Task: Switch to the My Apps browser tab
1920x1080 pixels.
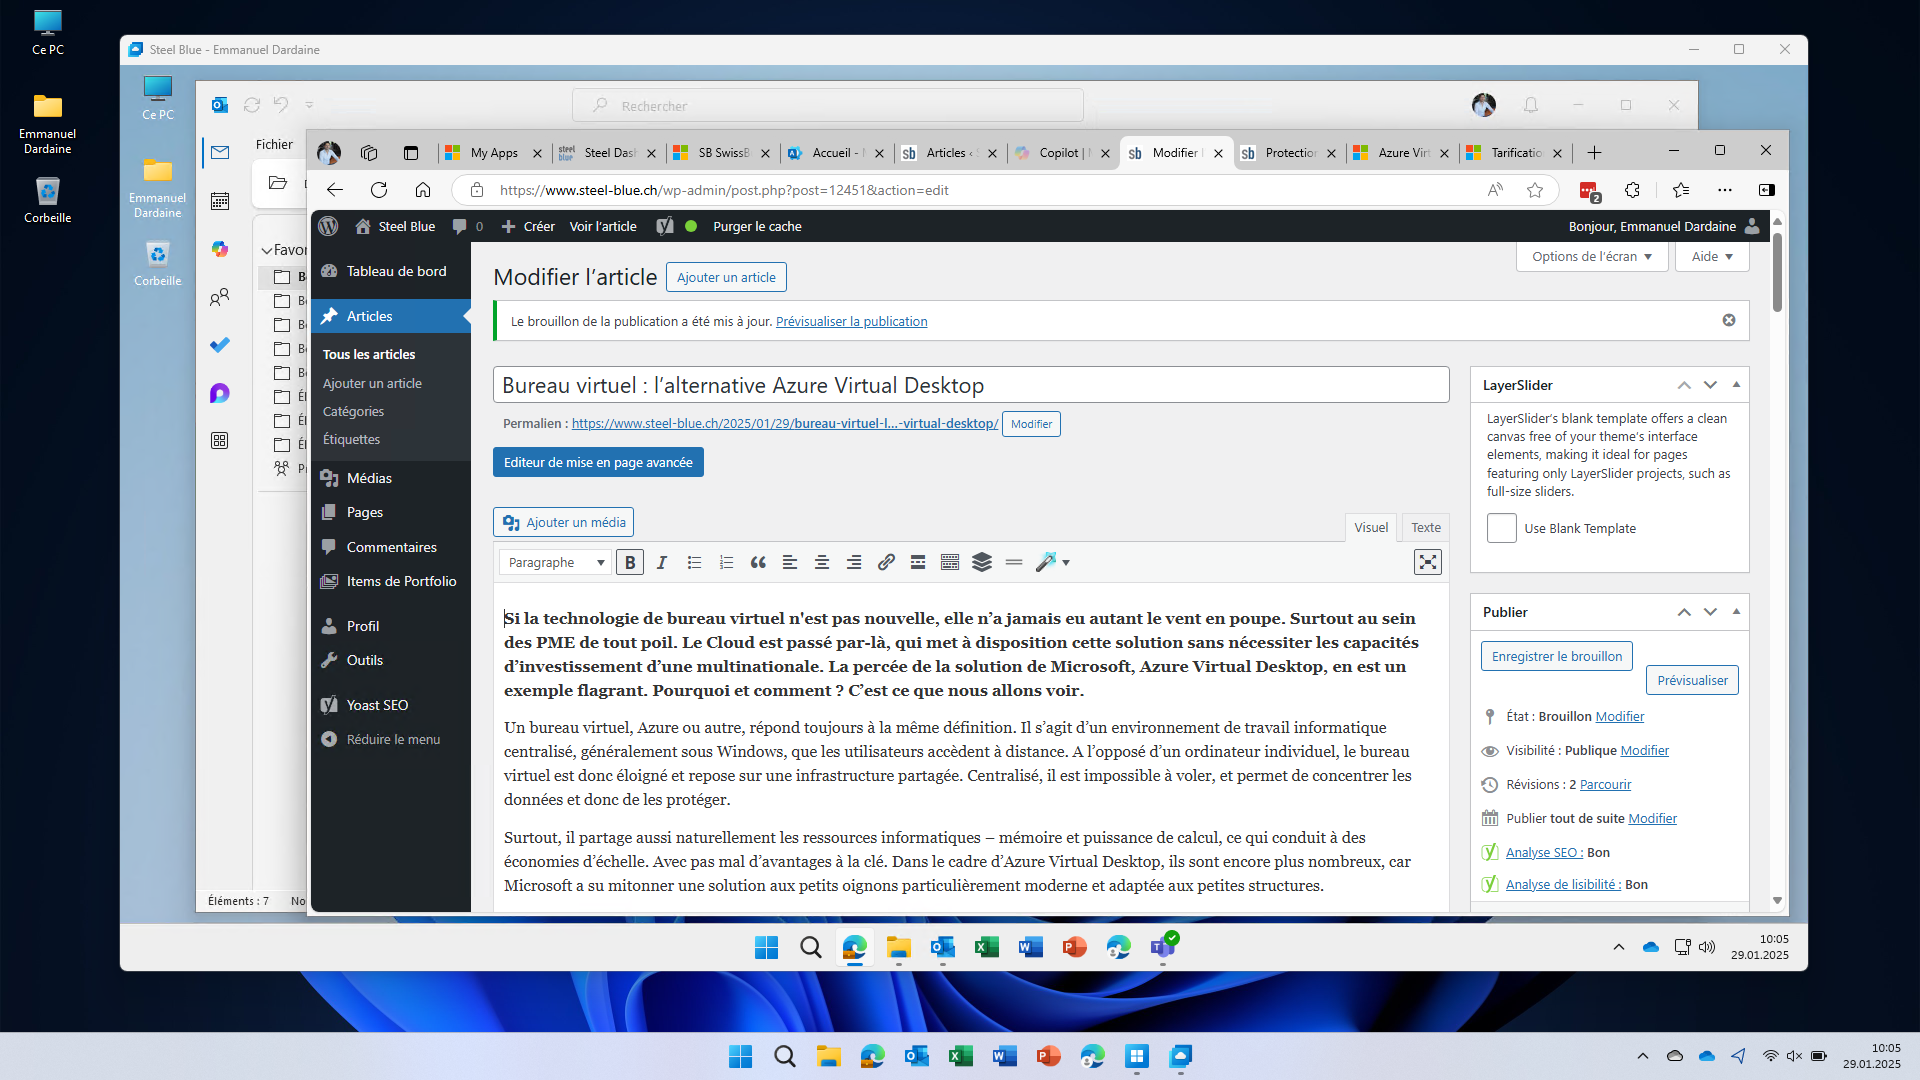Action: 494,153
